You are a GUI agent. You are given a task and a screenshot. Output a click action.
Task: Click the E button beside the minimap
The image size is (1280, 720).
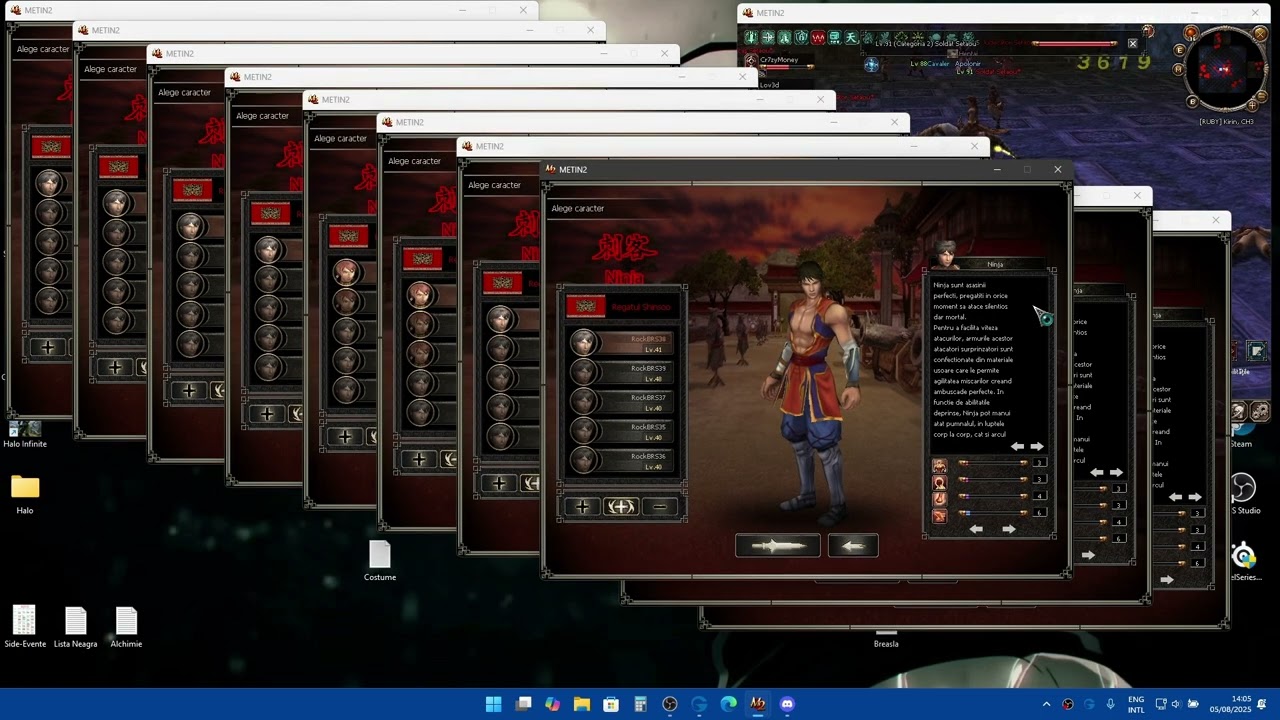pyautogui.click(x=1179, y=50)
